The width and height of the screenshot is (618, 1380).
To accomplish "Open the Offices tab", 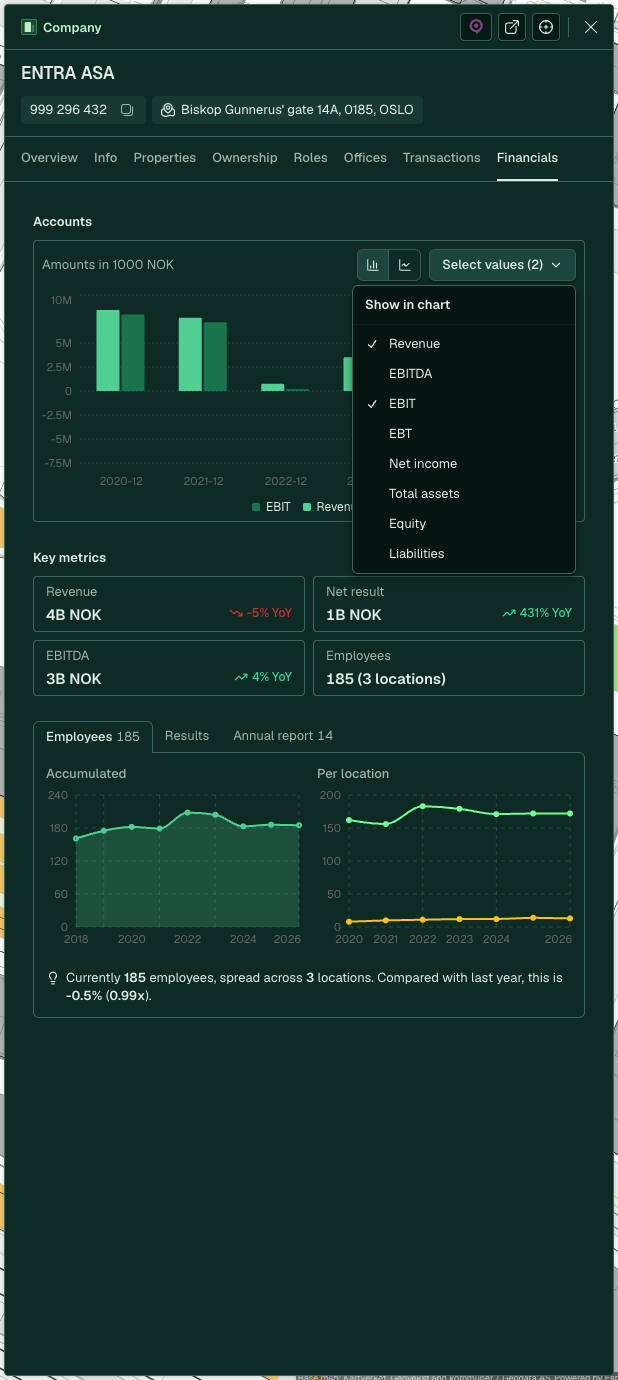I will point(365,158).
